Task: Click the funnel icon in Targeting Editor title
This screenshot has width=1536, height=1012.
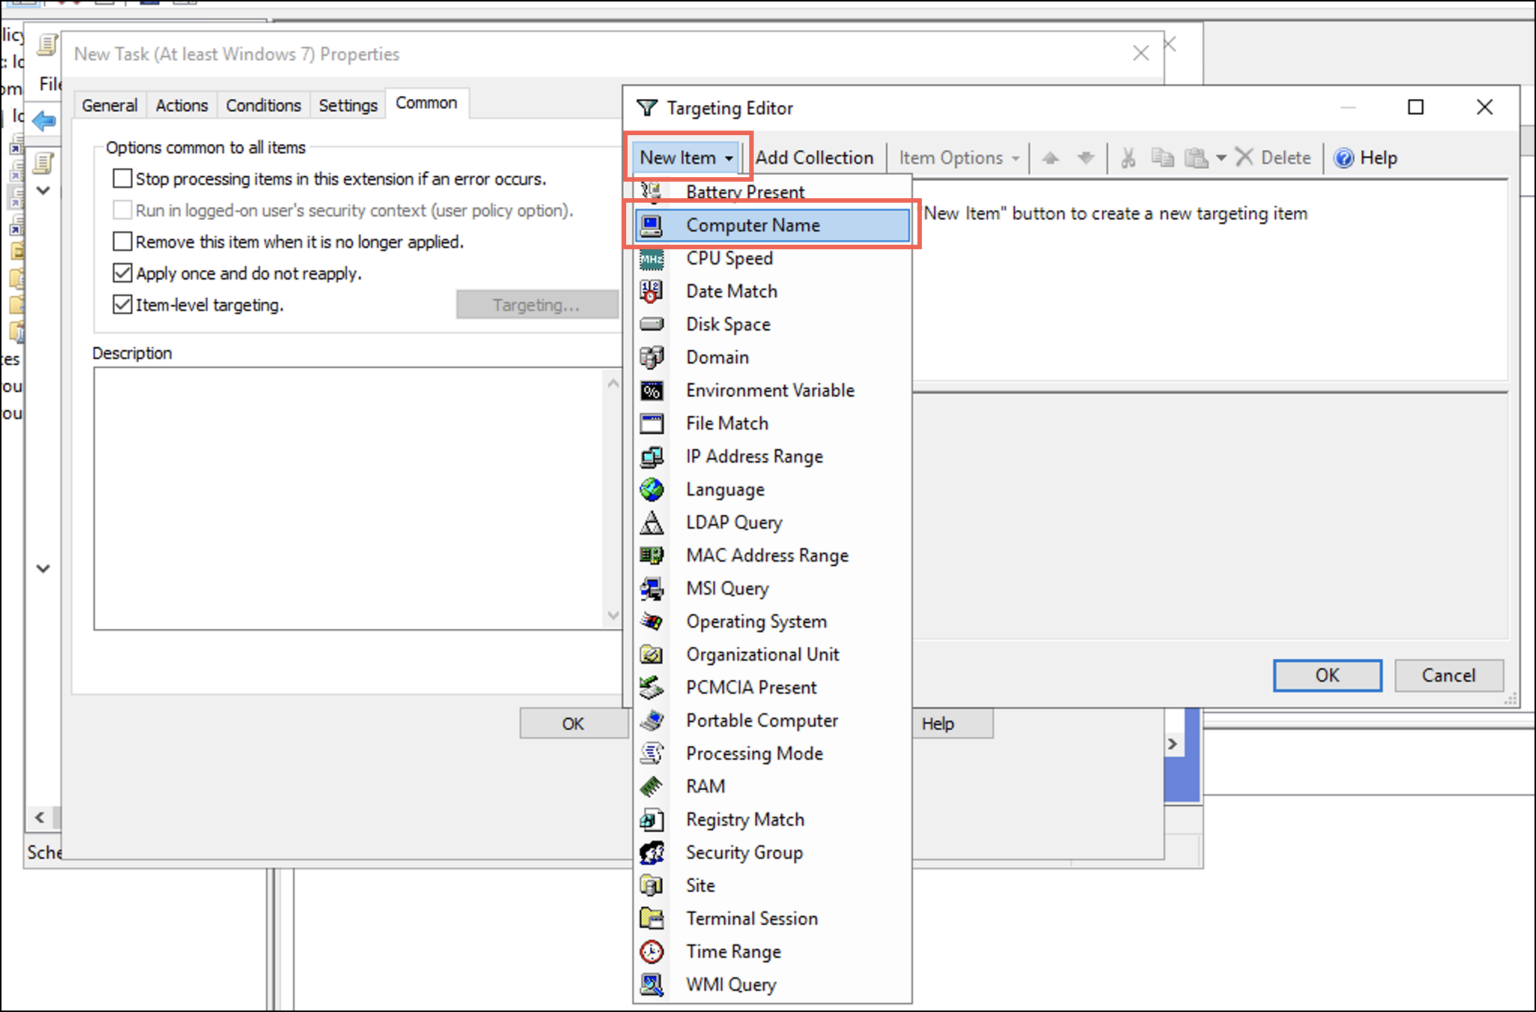Action: point(647,107)
